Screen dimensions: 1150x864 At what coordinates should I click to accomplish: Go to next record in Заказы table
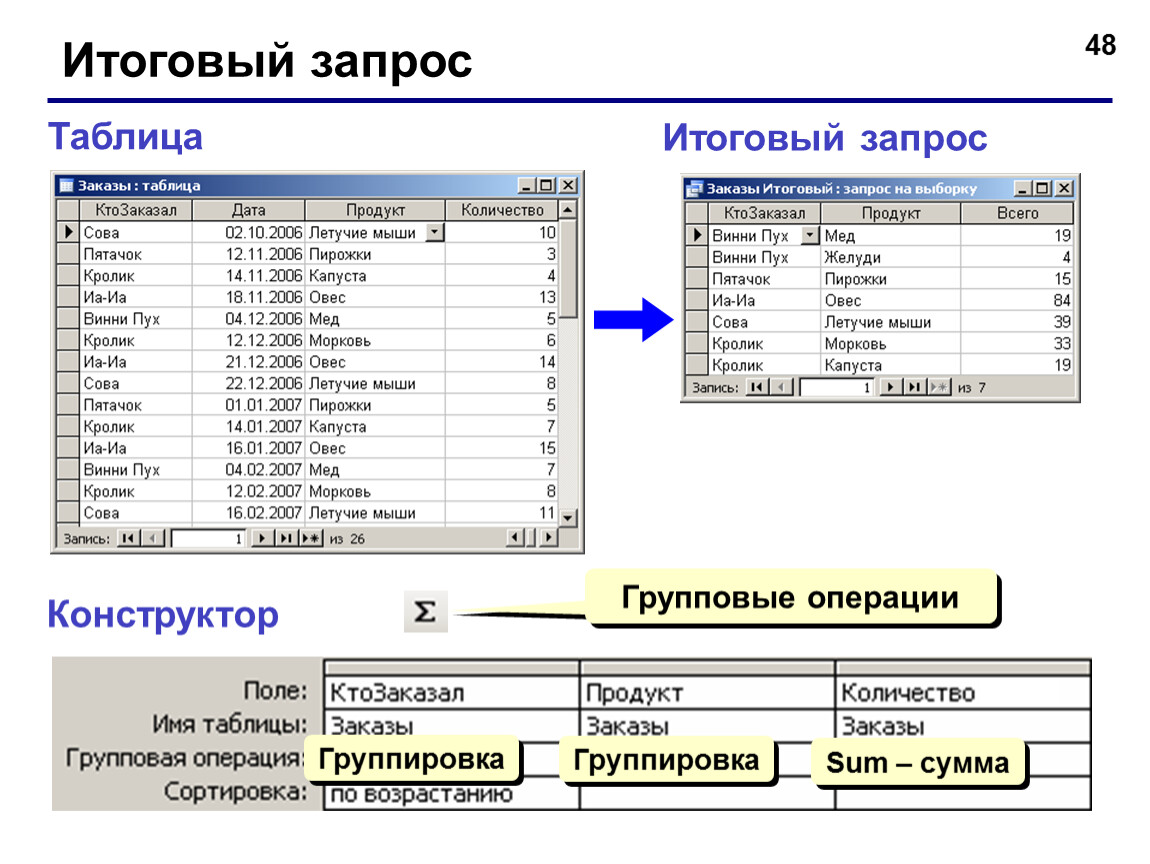coord(261,538)
